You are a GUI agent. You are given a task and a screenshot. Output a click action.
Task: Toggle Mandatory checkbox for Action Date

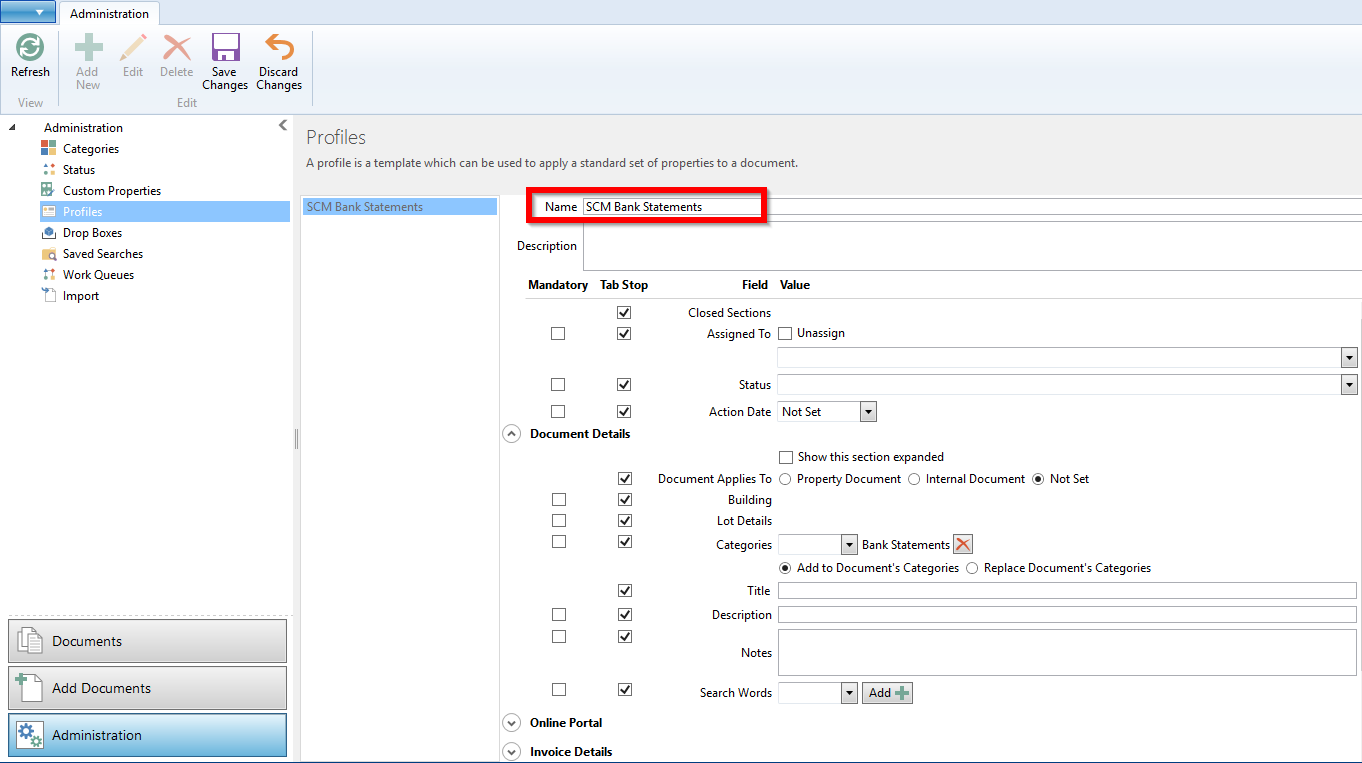click(558, 412)
